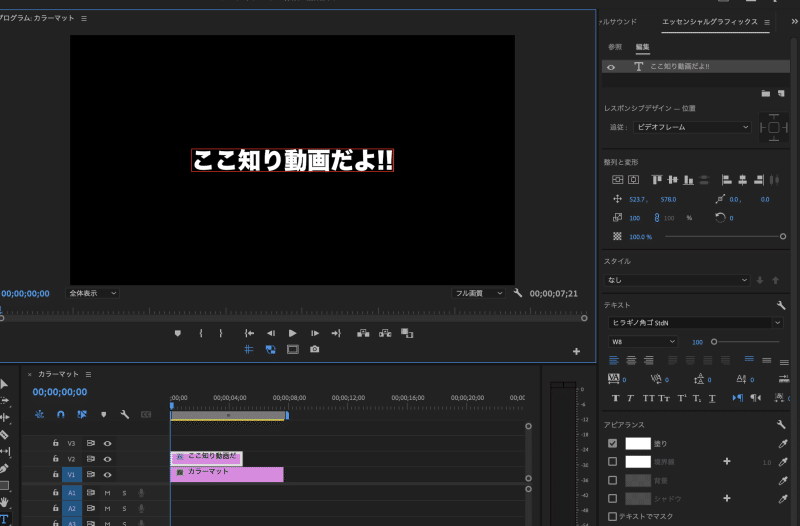
Task: Pick fill color with eyedropper
Action: pyautogui.click(x=783, y=444)
